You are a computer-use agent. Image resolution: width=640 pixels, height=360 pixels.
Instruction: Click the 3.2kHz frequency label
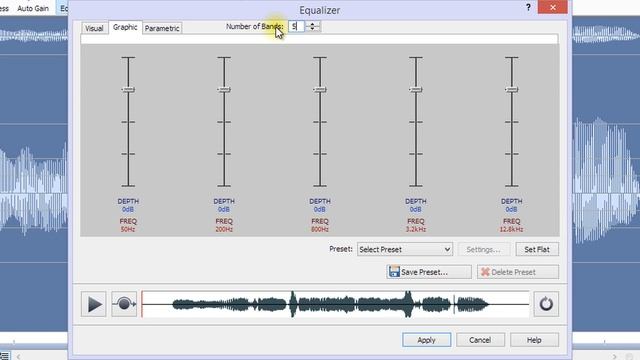coord(416,229)
